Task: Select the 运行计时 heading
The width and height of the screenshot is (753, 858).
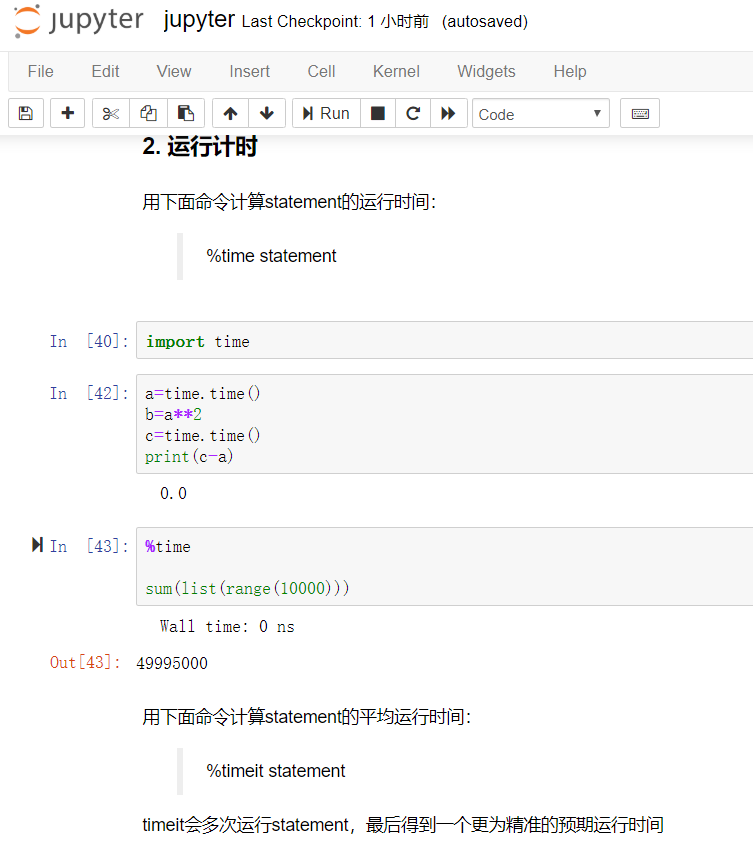Action: [200, 147]
